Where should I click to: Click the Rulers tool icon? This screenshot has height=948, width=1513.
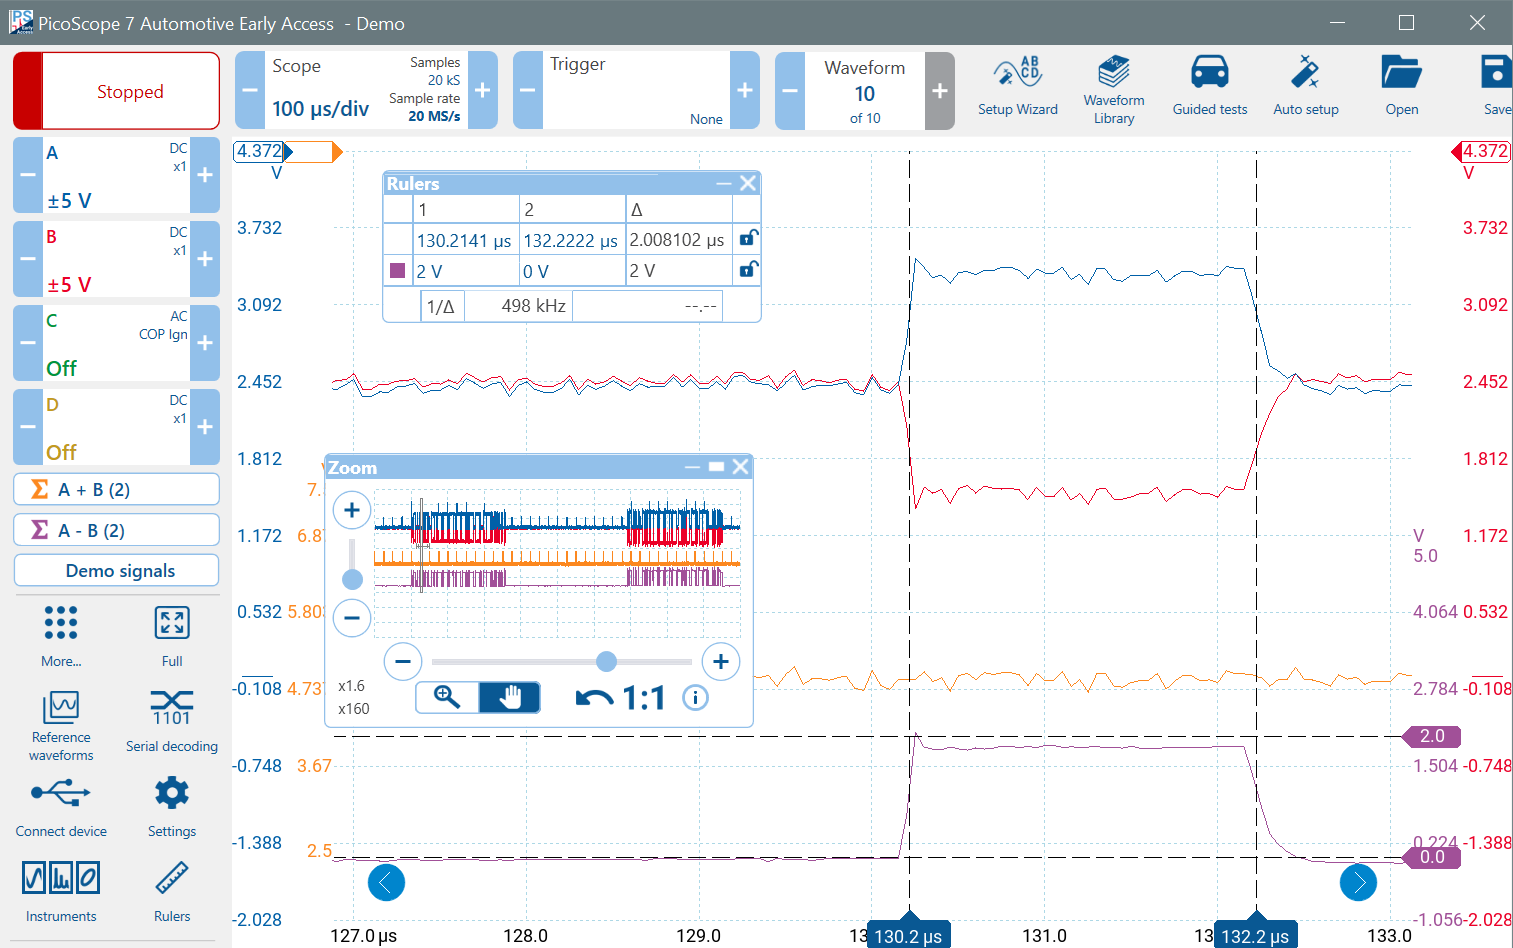(x=172, y=879)
